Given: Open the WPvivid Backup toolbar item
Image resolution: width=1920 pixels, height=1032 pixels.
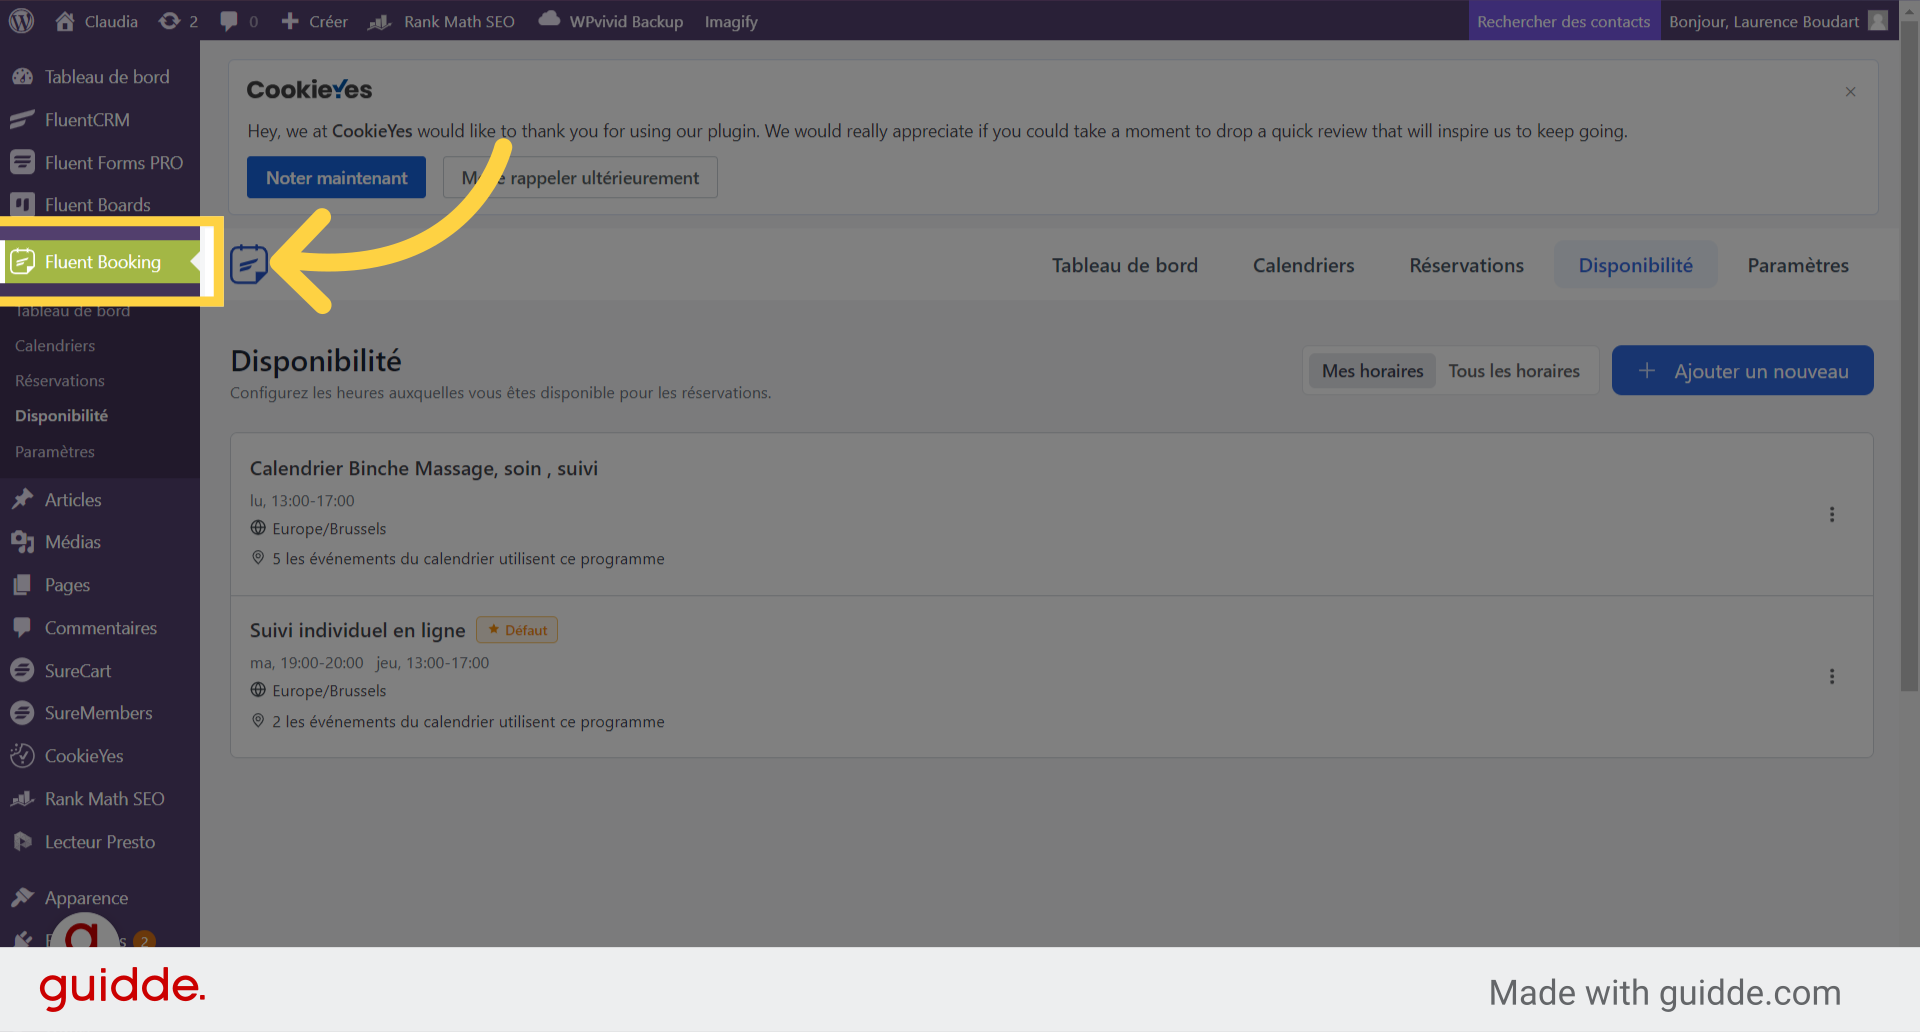Looking at the screenshot, I should 611,21.
